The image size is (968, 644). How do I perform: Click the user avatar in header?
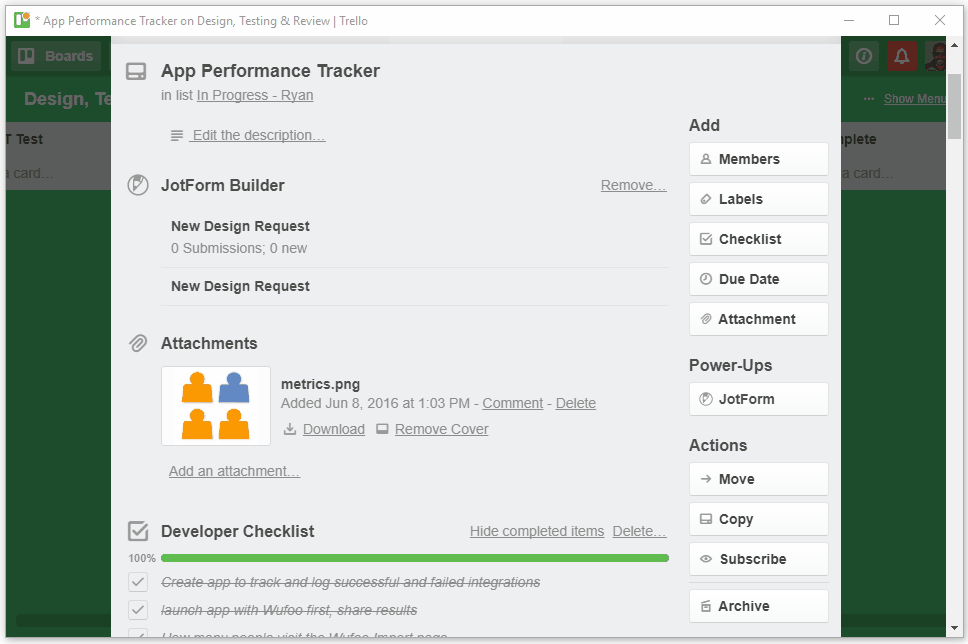click(935, 56)
